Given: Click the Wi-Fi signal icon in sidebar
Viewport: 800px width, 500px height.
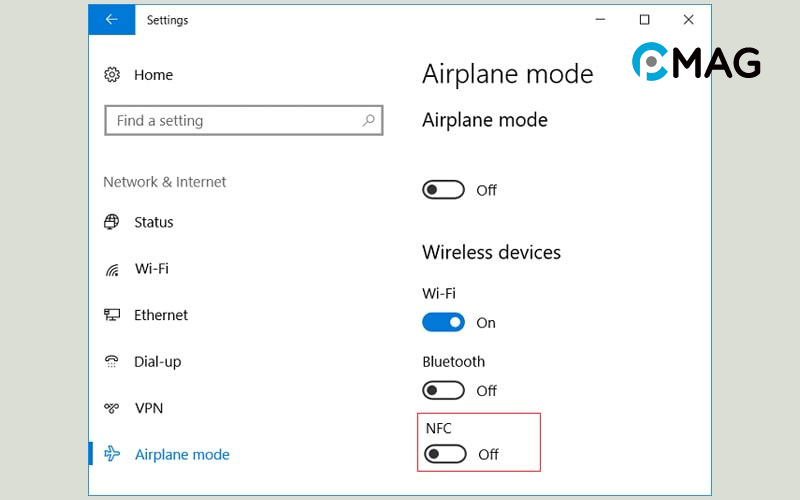Looking at the screenshot, I should pyautogui.click(x=112, y=269).
